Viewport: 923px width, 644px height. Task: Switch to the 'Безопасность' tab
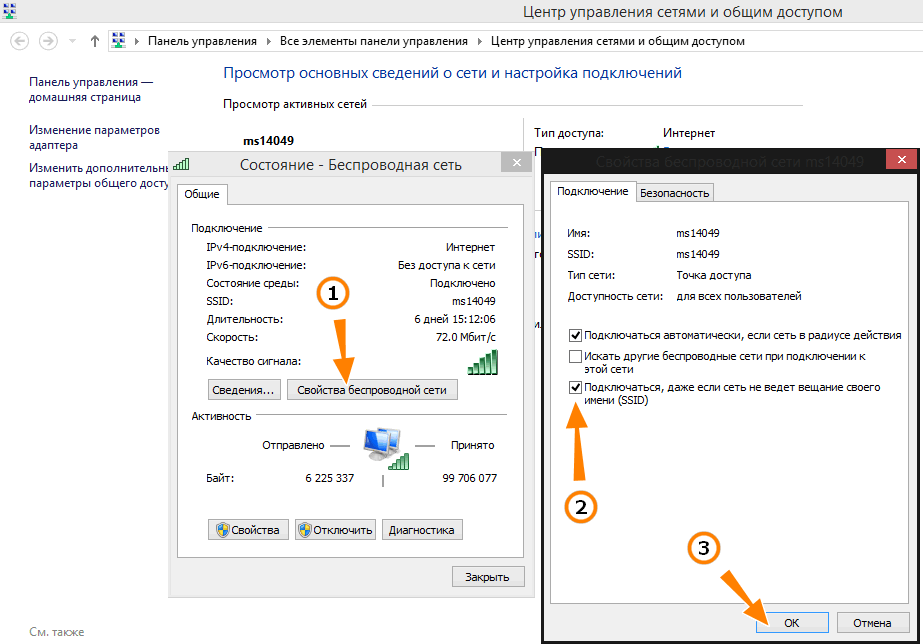point(674,193)
